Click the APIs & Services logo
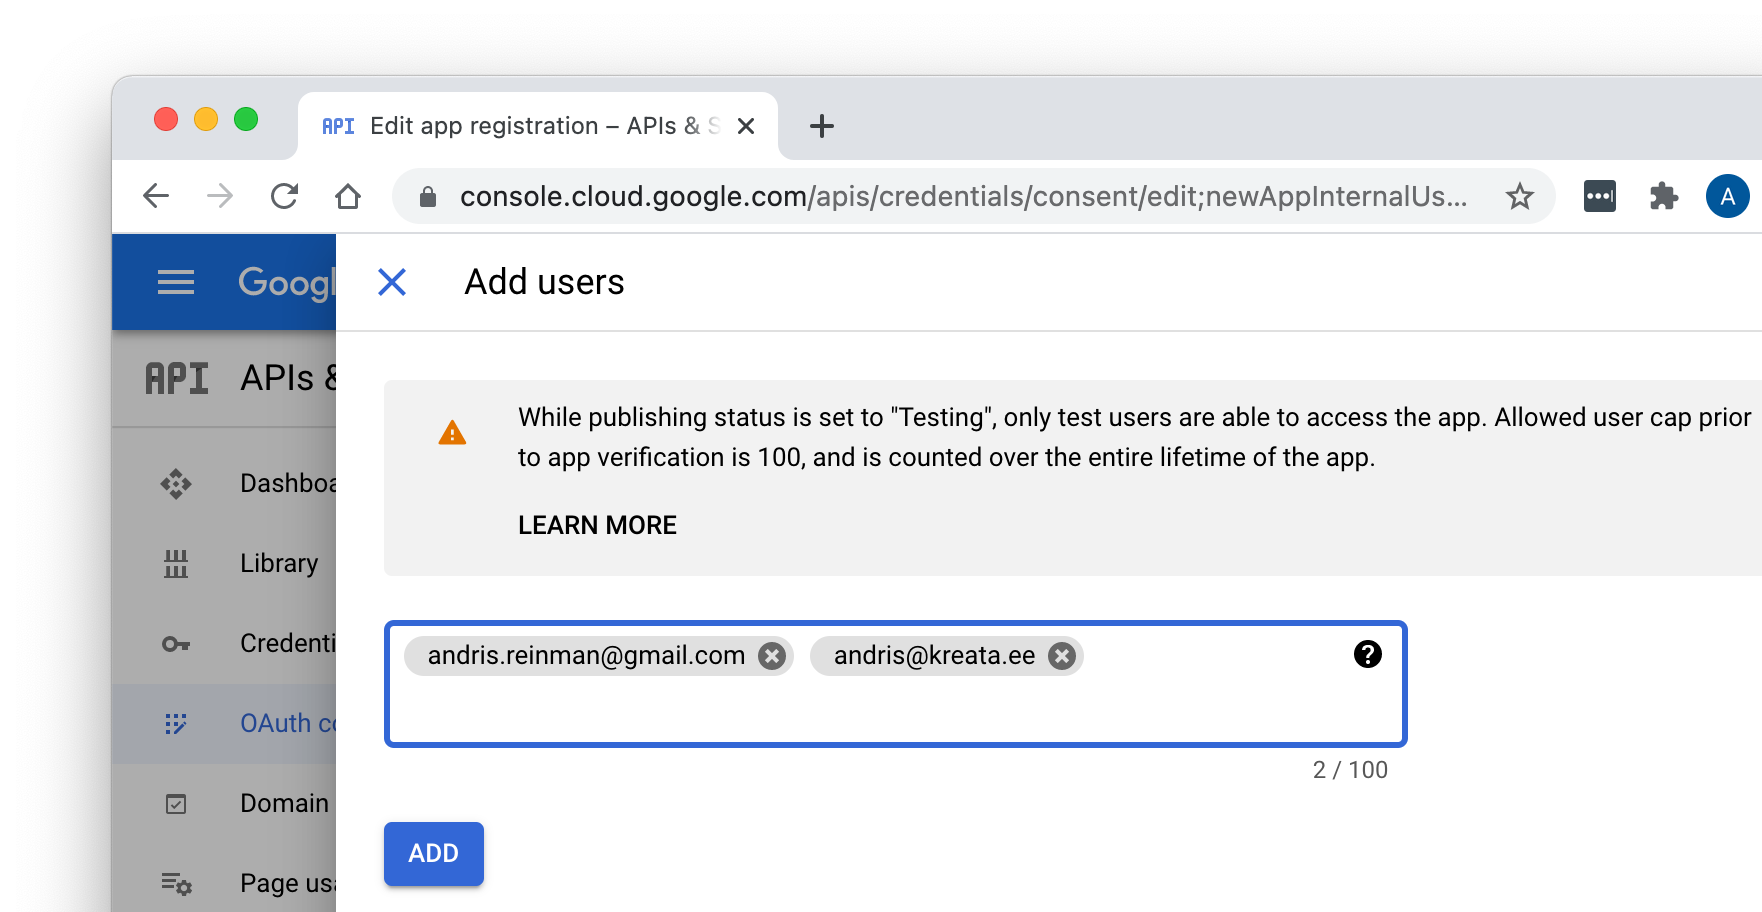 point(176,378)
